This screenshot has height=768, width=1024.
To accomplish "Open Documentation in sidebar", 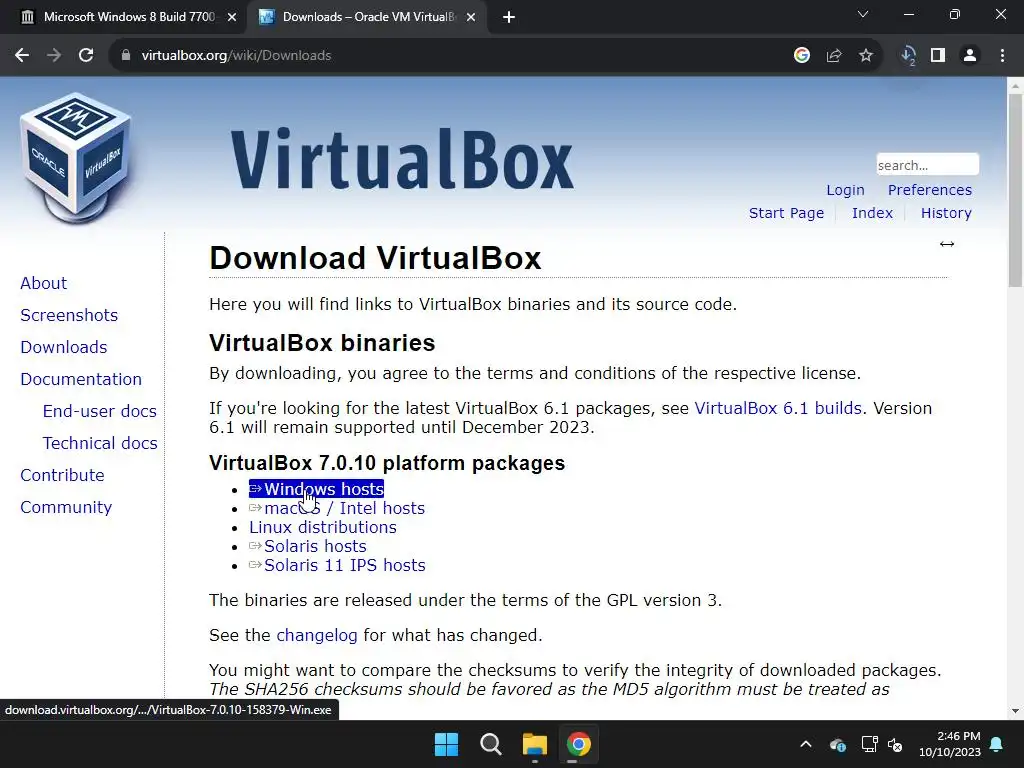I will pyautogui.click(x=81, y=379).
